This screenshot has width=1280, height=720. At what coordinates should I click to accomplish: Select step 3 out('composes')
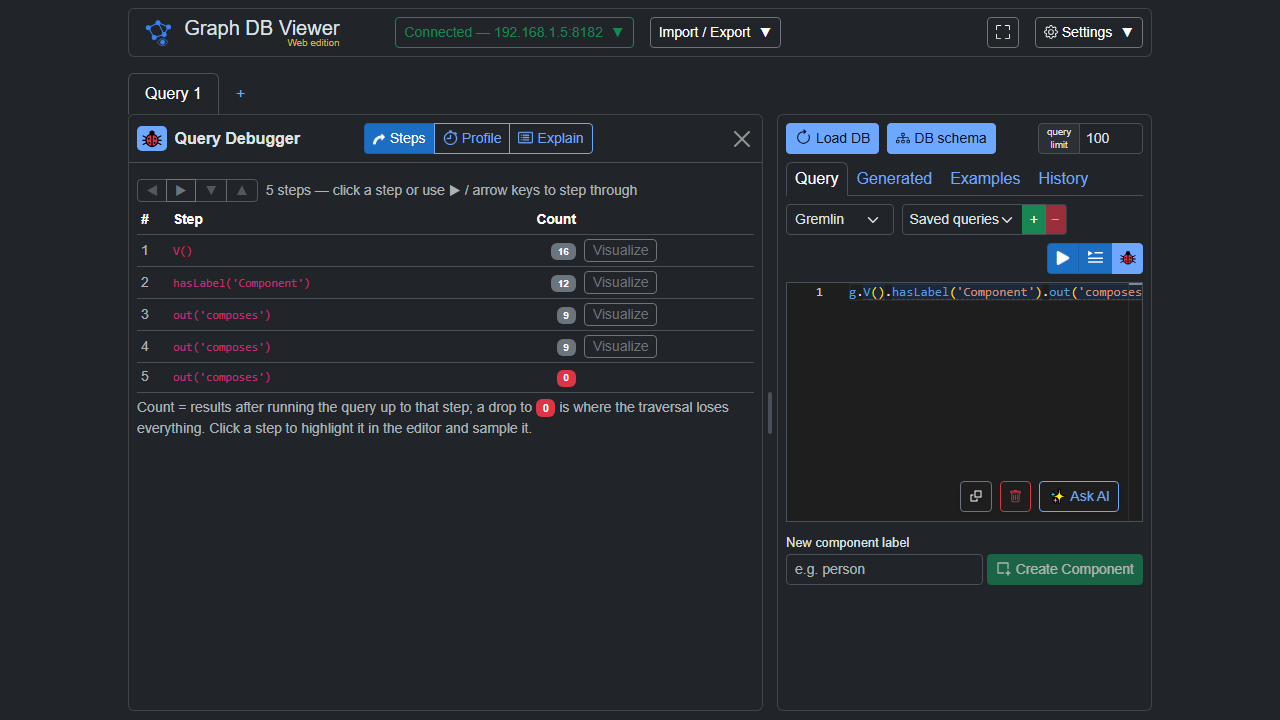point(445,315)
